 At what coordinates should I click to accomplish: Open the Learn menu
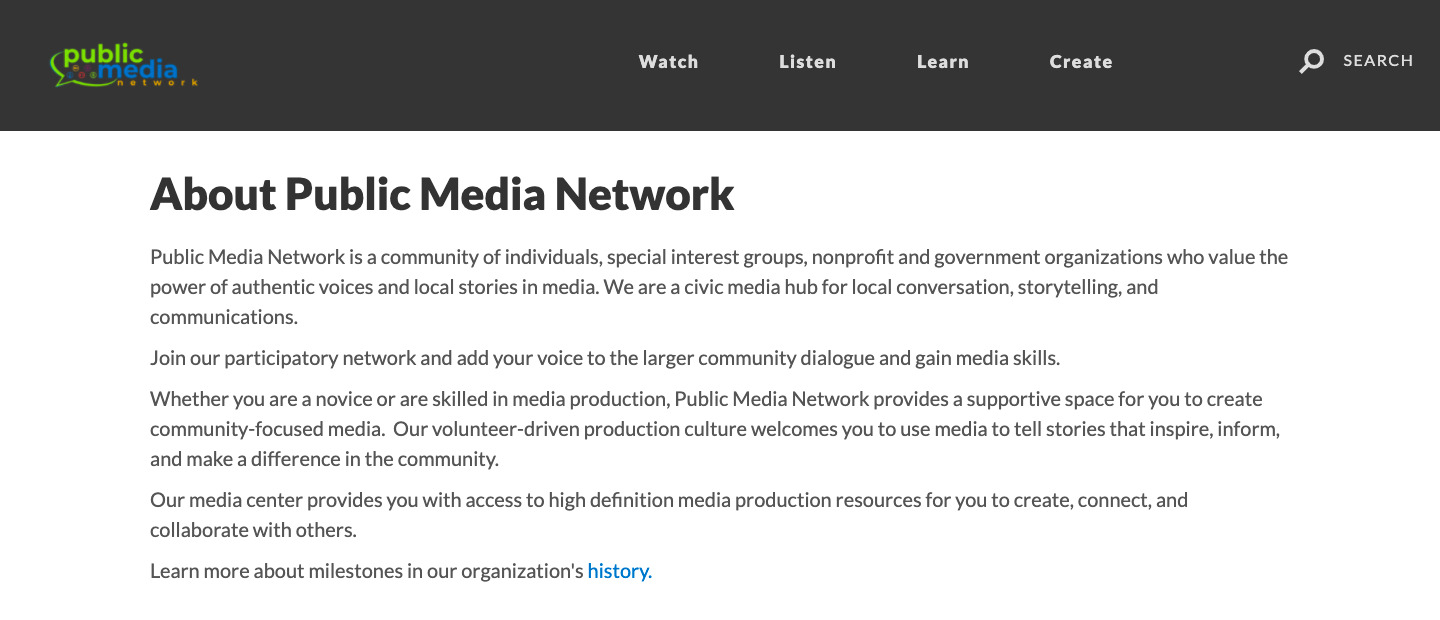942,62
